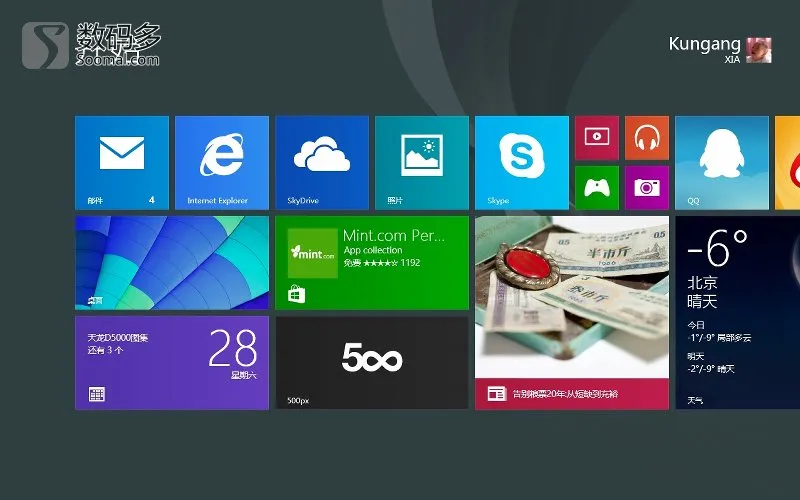Open the Music headphones tile

(646, 138)
